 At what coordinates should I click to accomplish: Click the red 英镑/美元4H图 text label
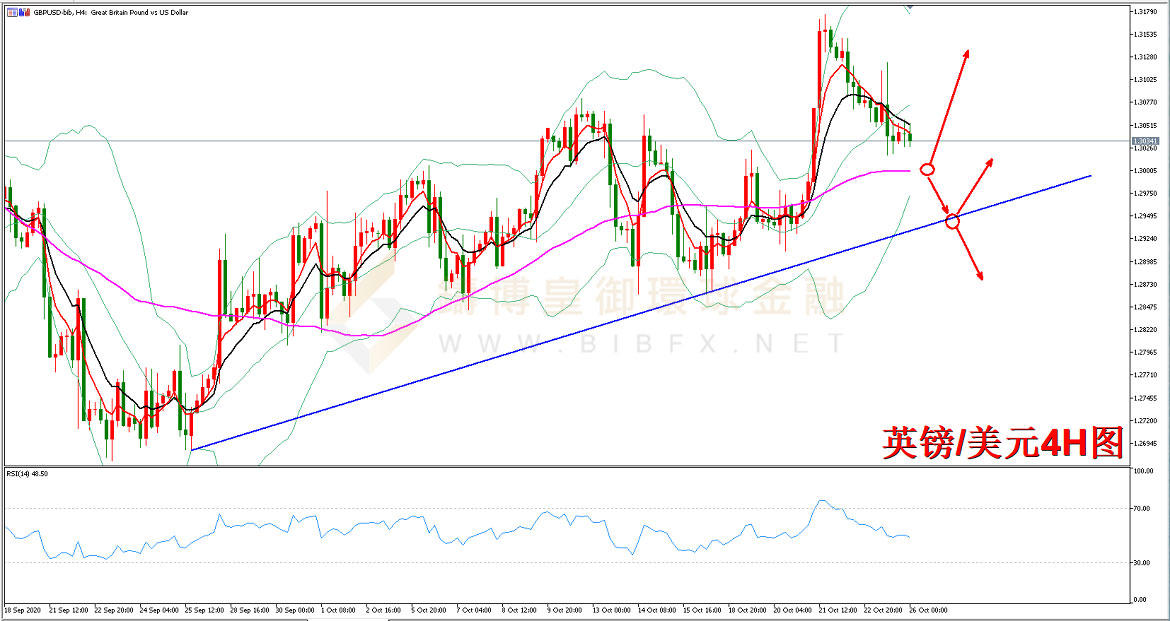point(1002,443)
